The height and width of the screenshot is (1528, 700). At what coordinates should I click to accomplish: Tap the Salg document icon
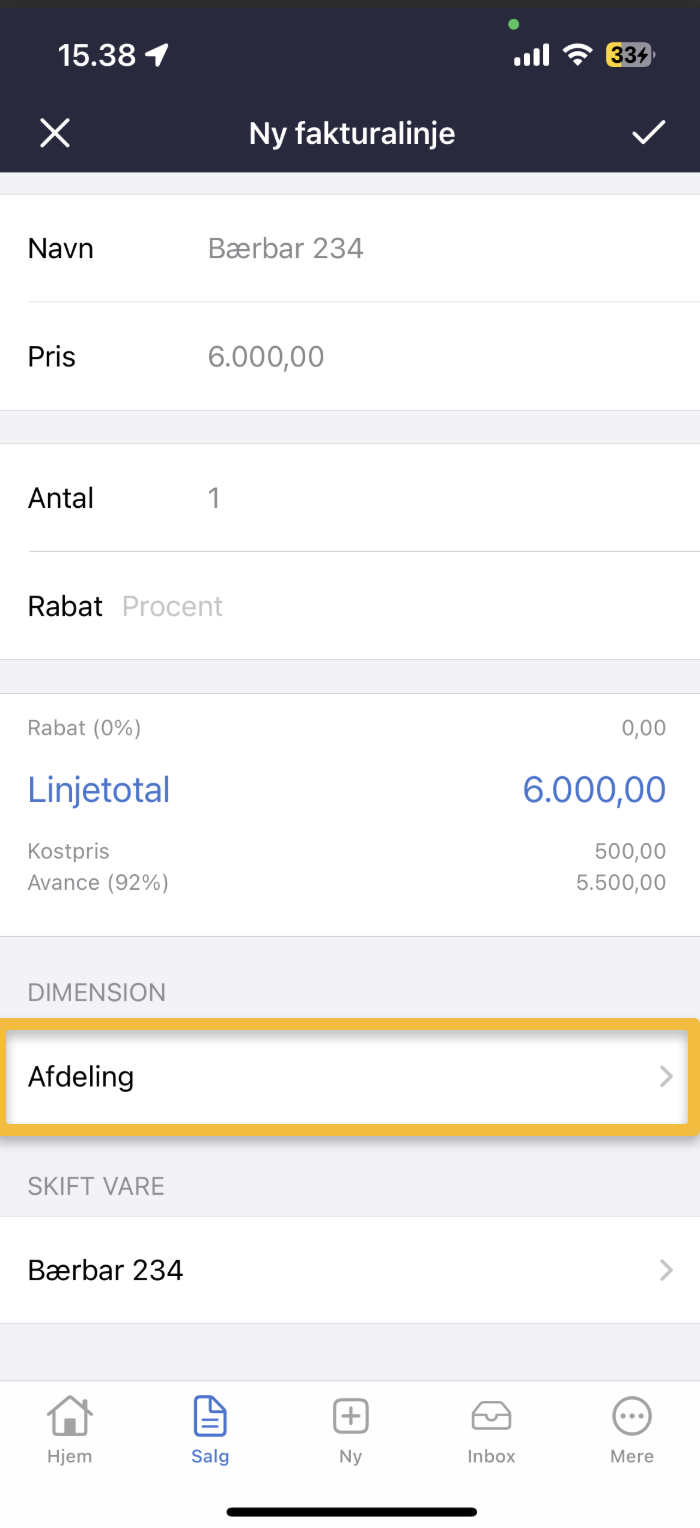click(x=210, y=1417)
